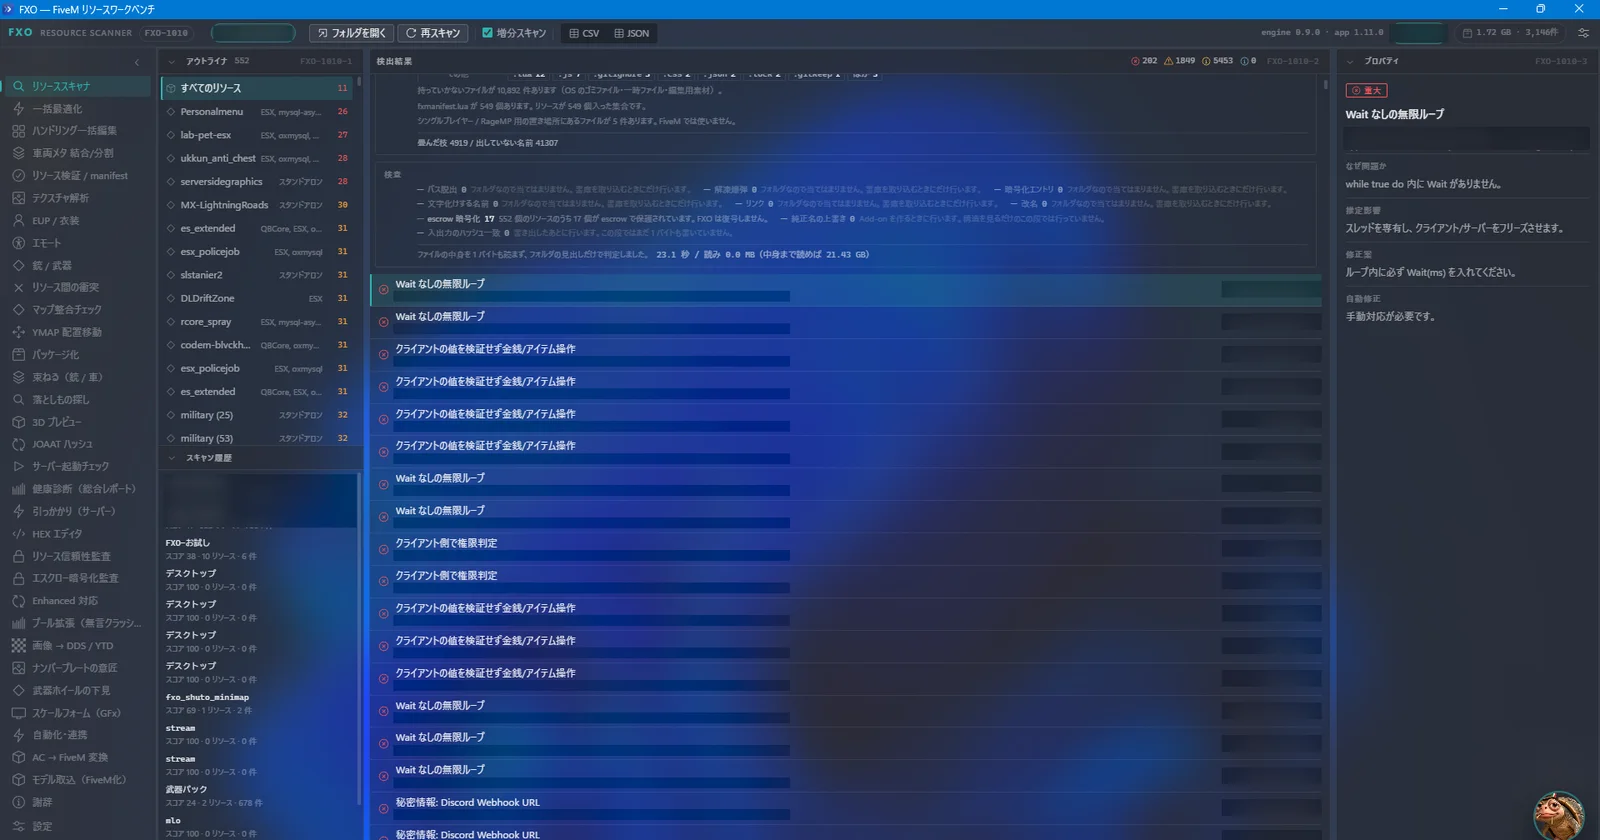Click the 車両メタ 結合/分割 layers icon

[x=18, y=153]
